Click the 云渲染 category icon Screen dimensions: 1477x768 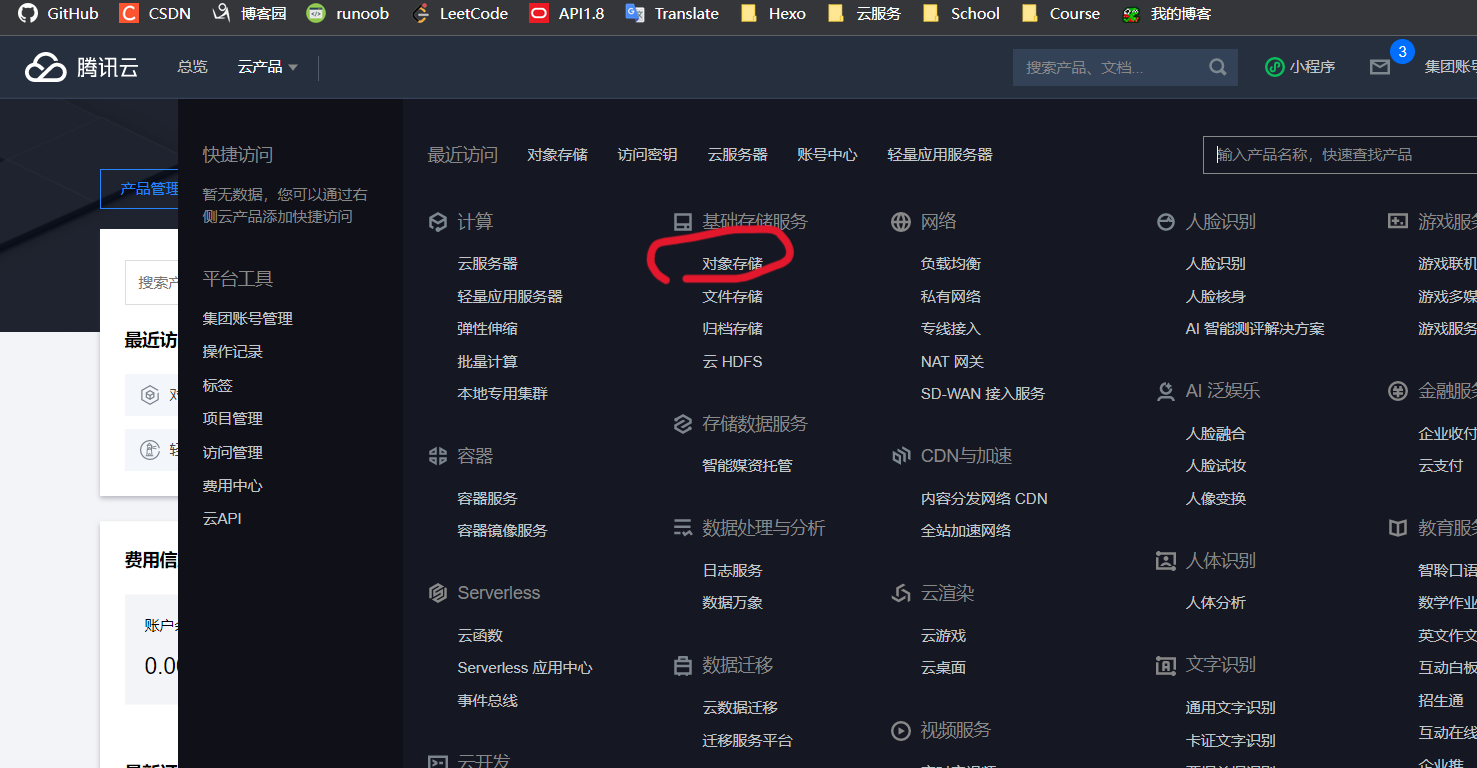[901, 593]
